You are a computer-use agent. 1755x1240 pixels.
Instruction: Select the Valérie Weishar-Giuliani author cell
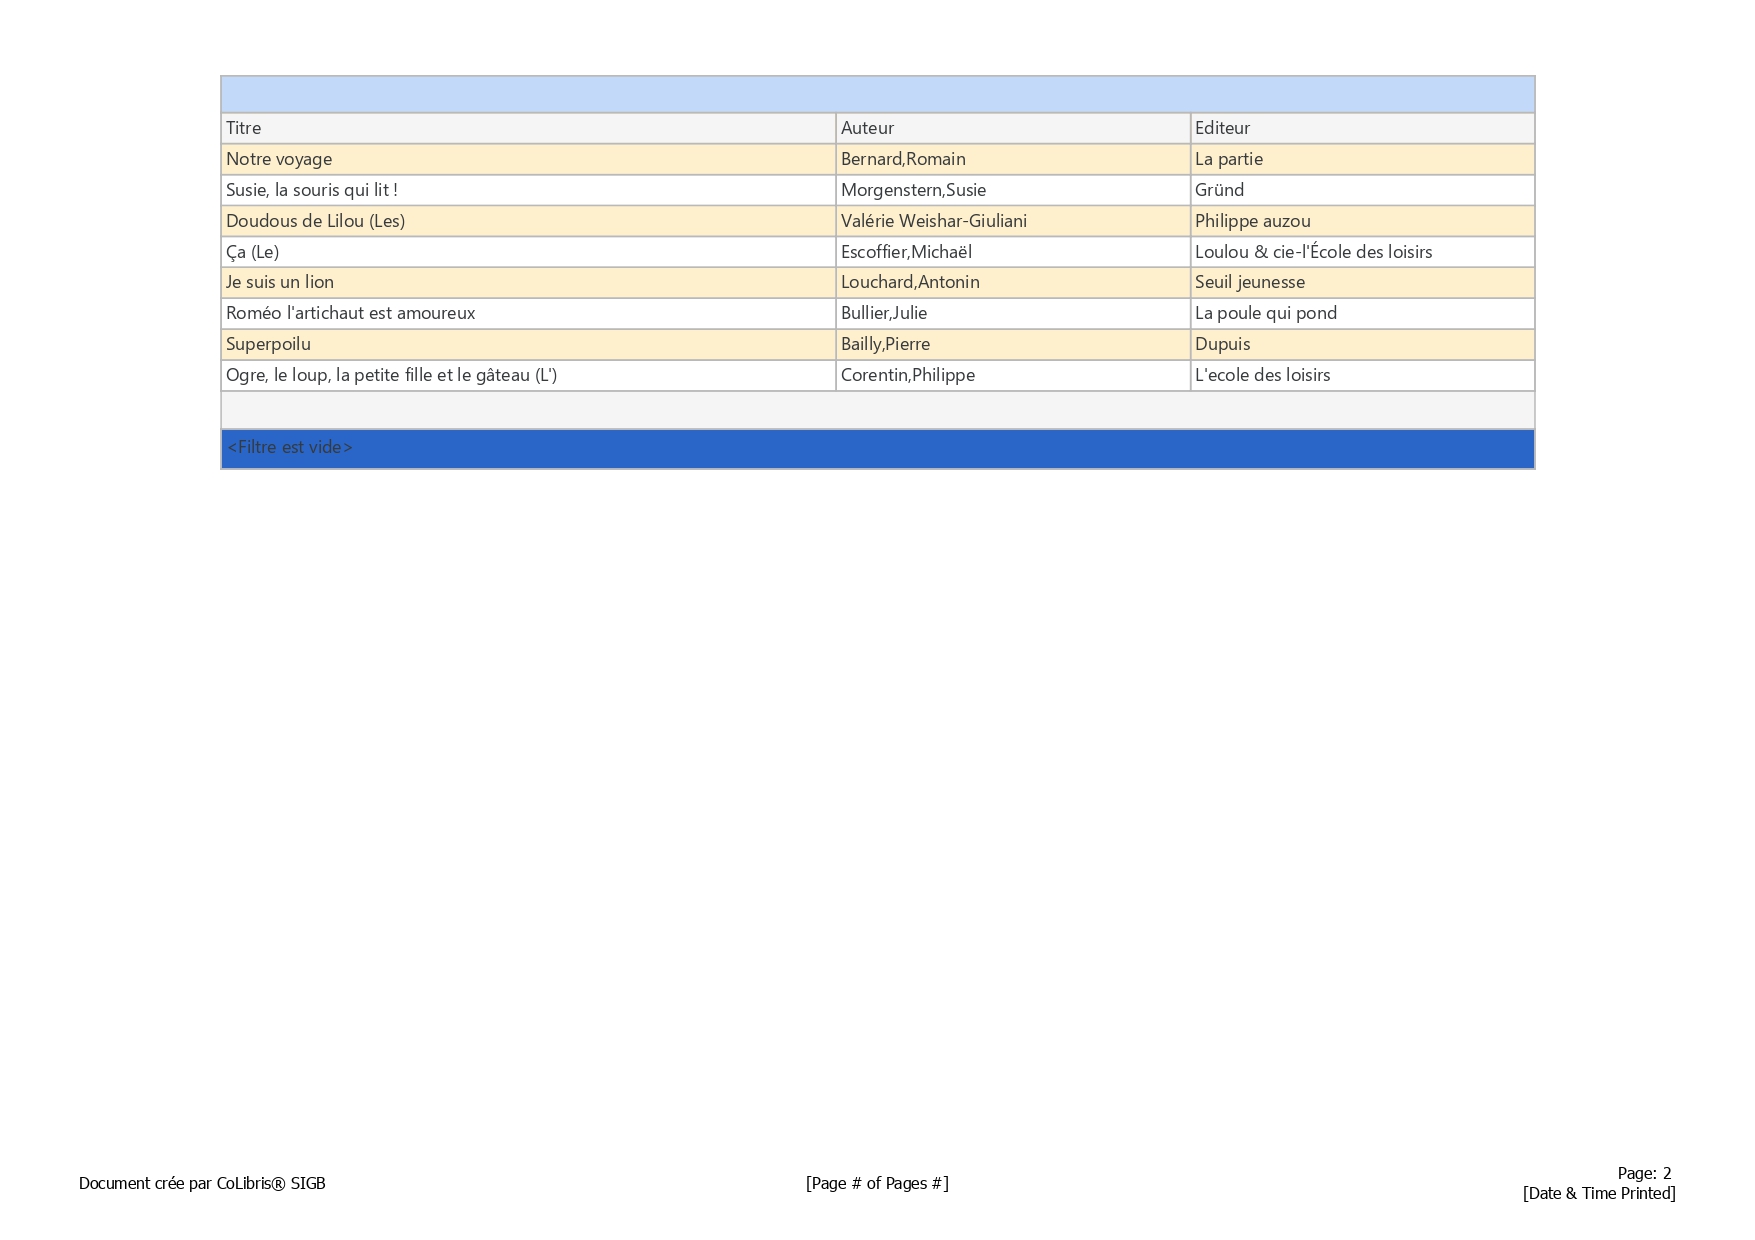1013,221
